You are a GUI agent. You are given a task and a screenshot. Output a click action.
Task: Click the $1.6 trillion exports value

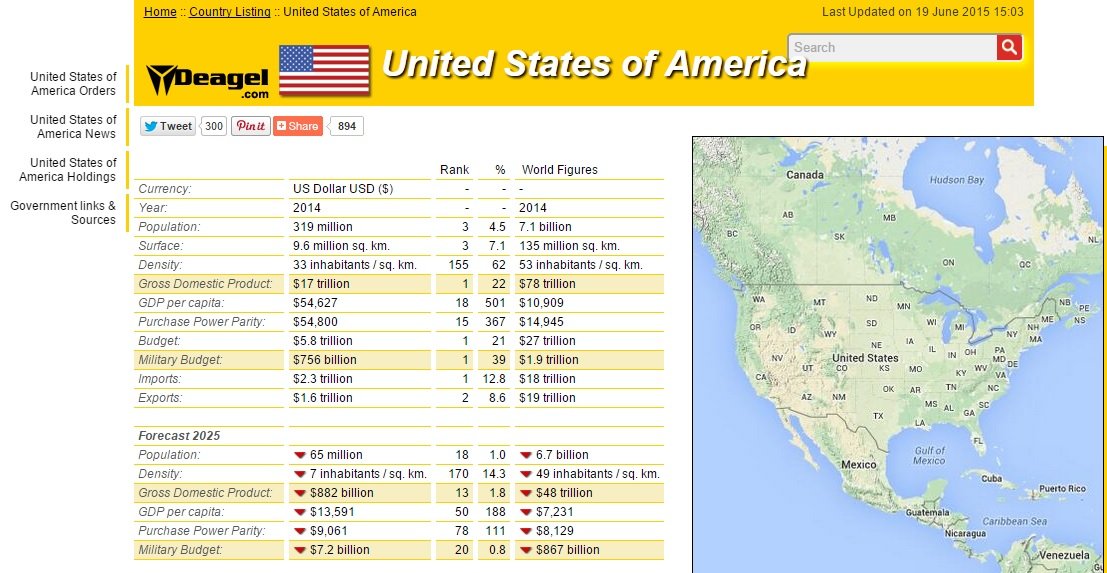coord(323,398)
